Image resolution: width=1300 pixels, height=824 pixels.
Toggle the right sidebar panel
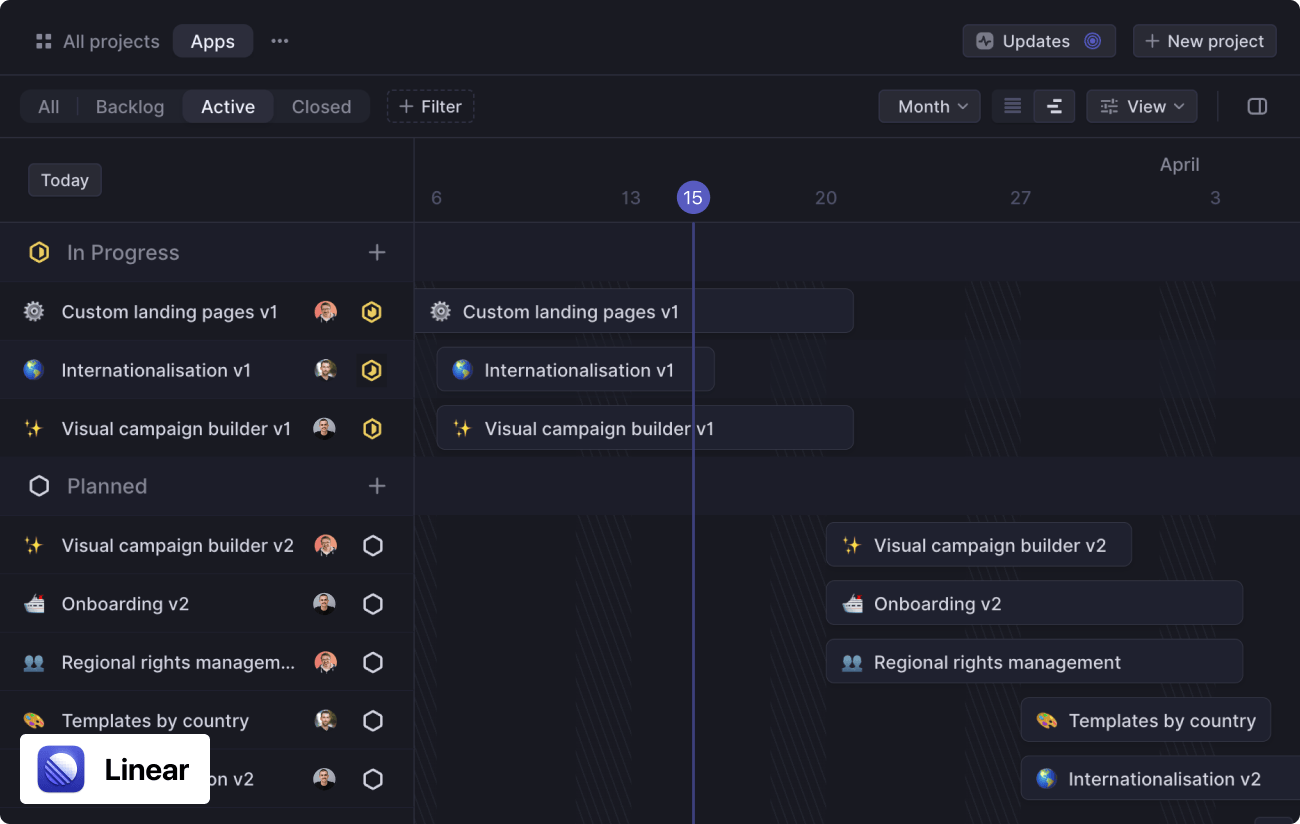1257,106
